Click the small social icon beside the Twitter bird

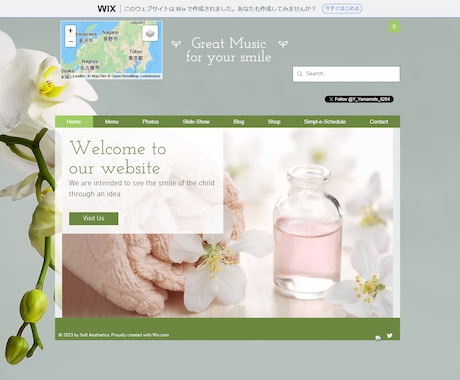point(378,338)
